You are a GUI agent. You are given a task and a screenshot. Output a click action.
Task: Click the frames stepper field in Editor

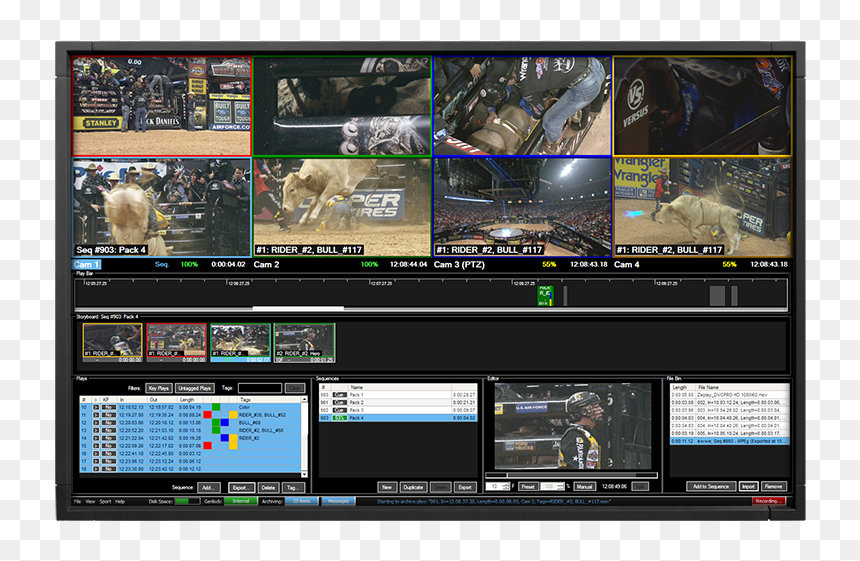[x=499, y=486]
